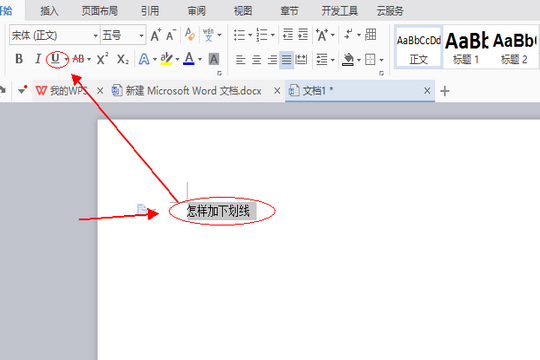The width and height of the screenshot is (540, 360).
Task: Decrease paragraph indent
Action: click(x=288, y=34)
